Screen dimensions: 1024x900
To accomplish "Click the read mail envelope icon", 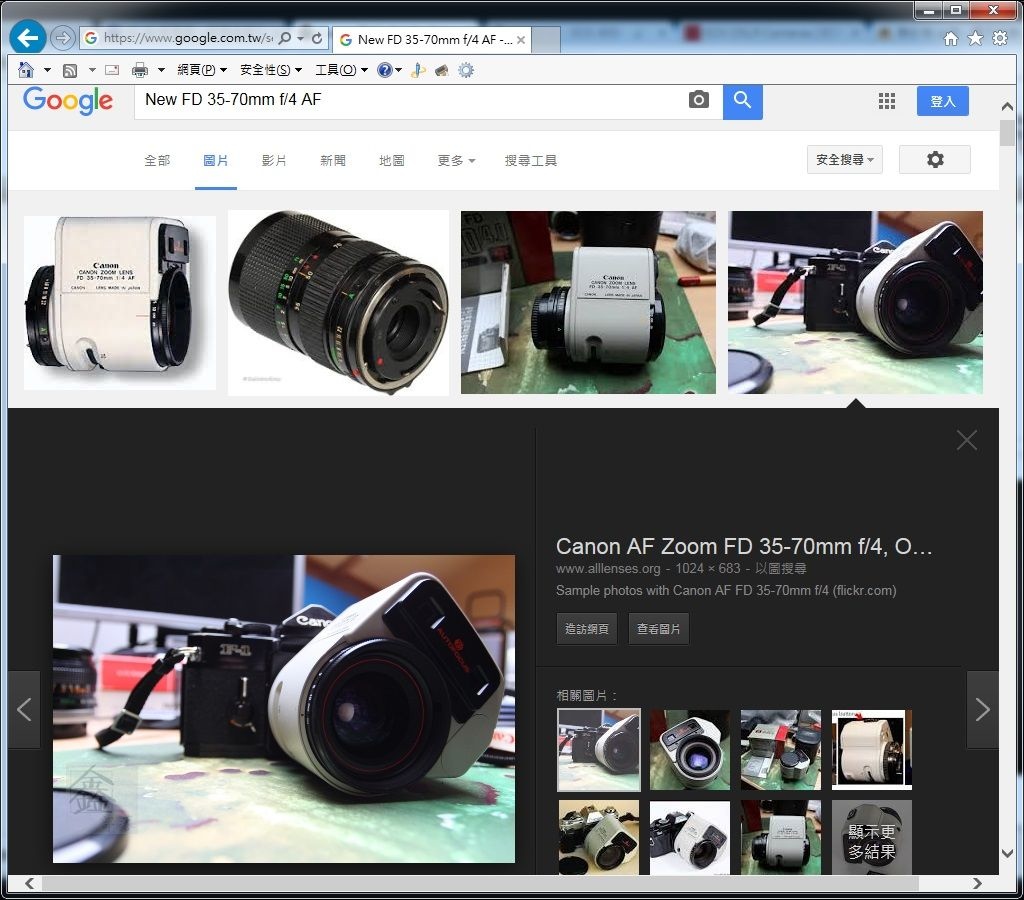I will (x=112, y=70).
